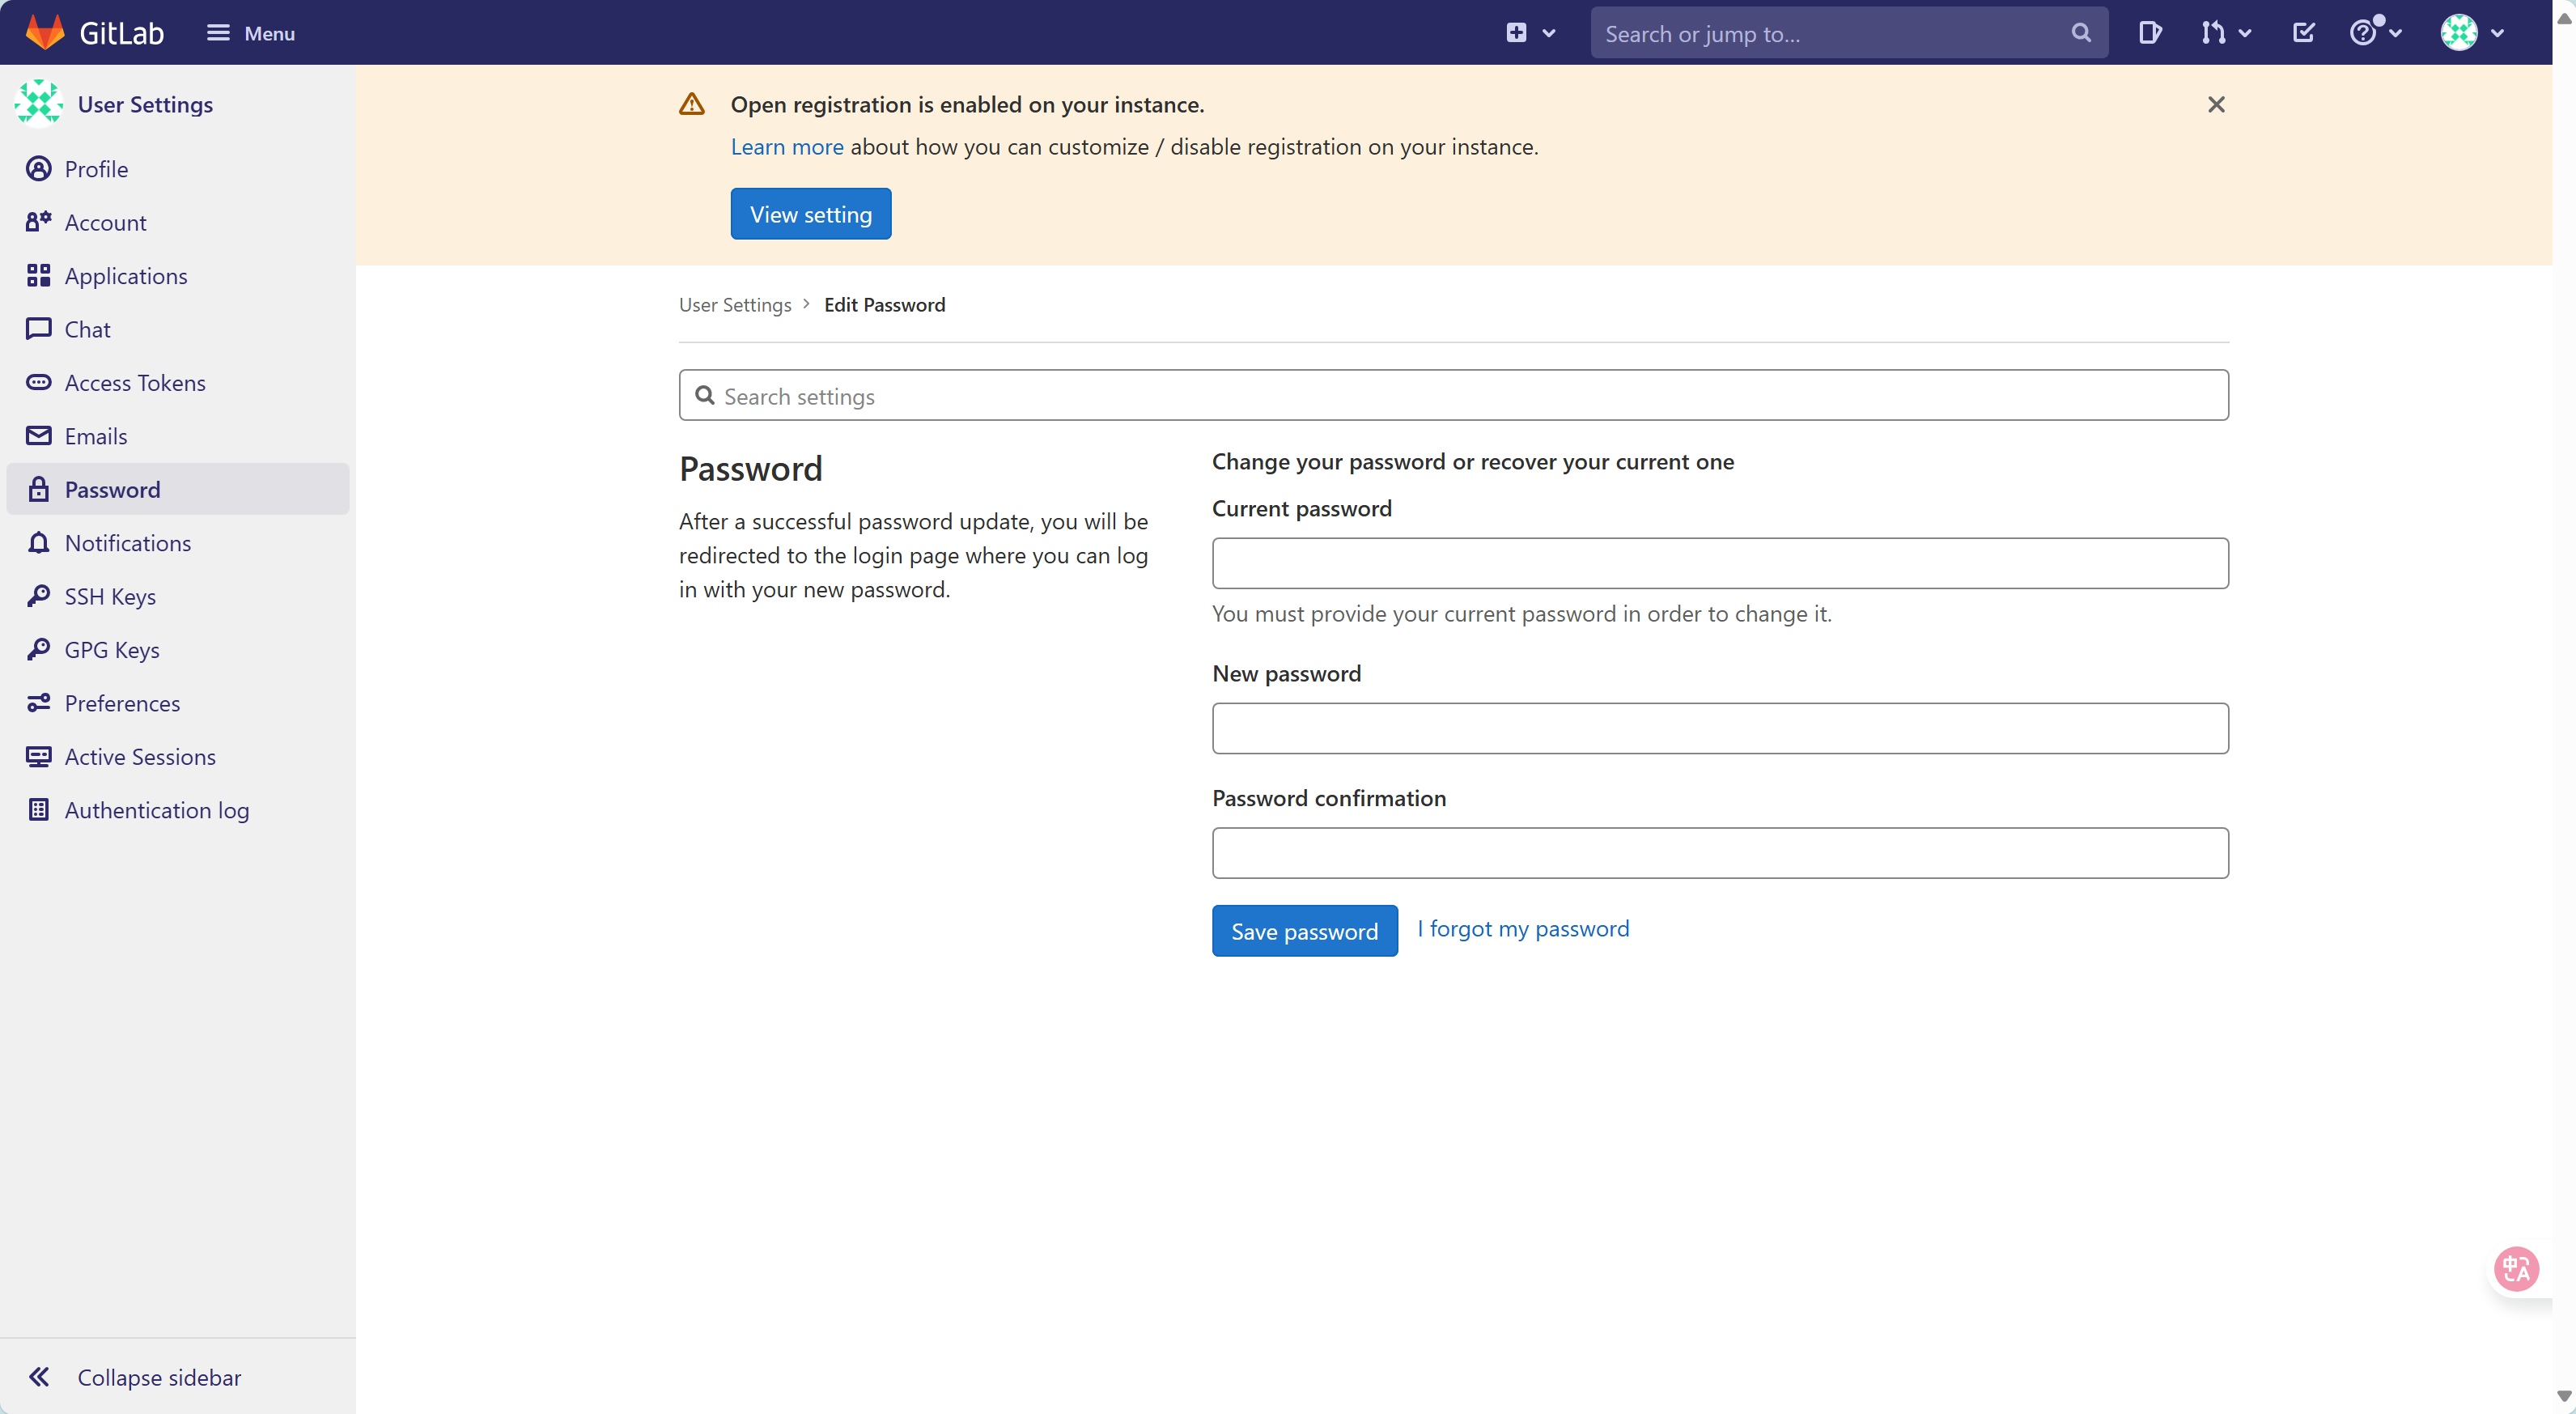Click the registration warning triangle icon
Screen dimensions: 2576x1414
692,104
